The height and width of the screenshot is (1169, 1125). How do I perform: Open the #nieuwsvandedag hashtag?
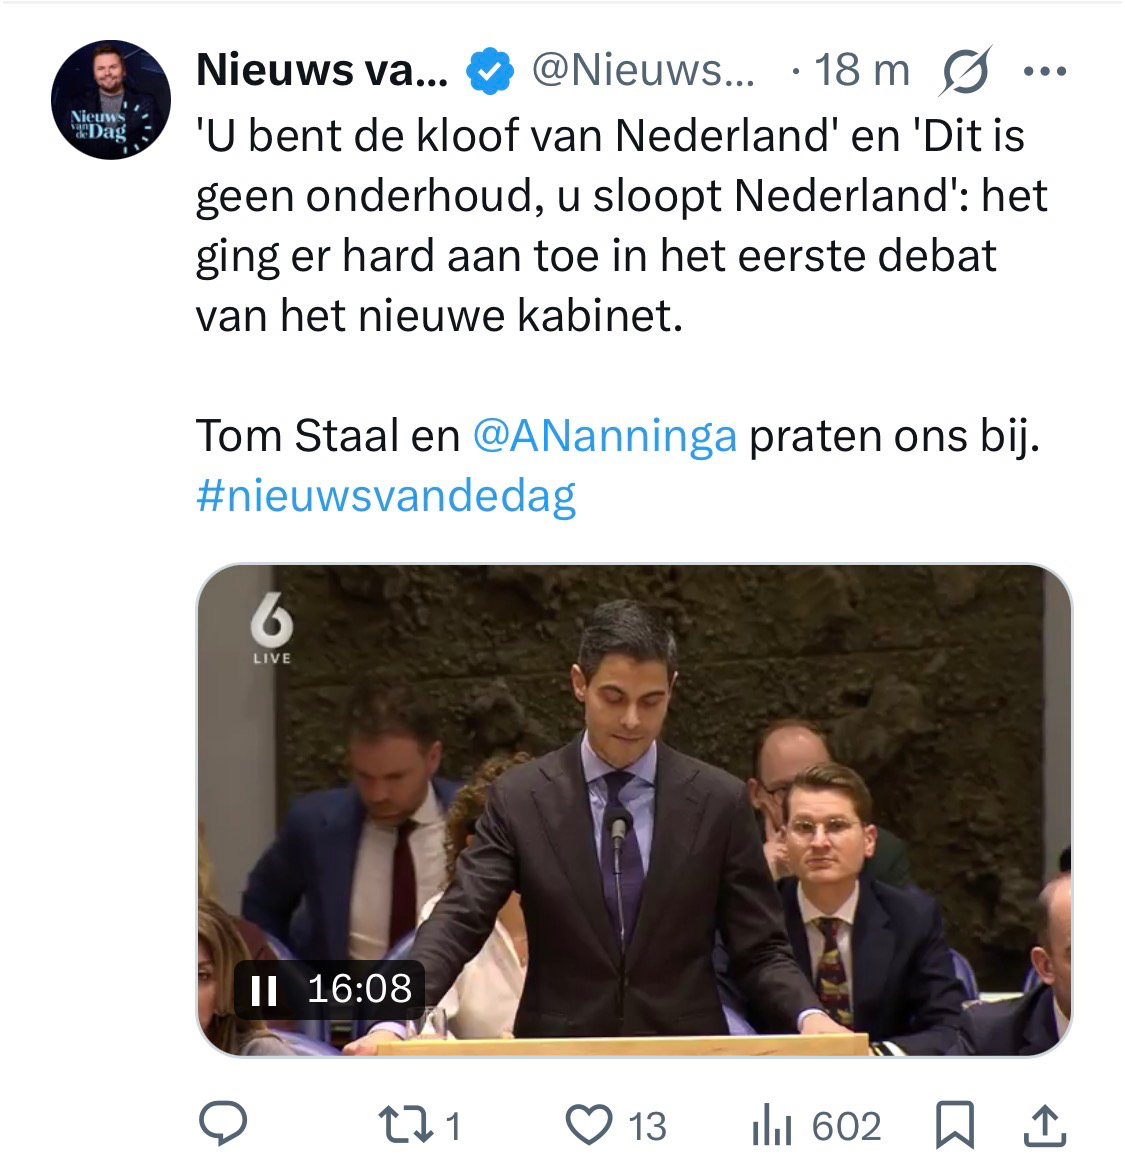click(386, 496)
